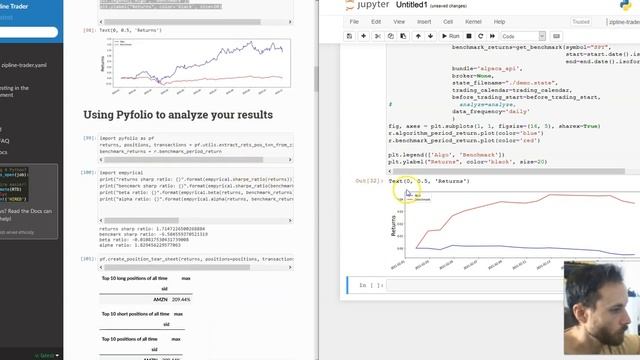Viewport: 640px width, 360px height.
Task: Restart the kernel with circular arrow
Action: [481, 36]
